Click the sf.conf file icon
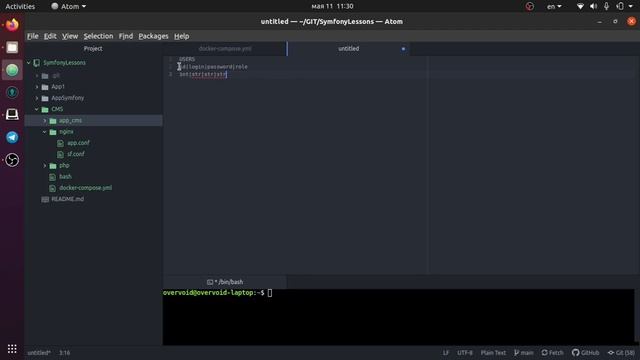 point(60,154)
